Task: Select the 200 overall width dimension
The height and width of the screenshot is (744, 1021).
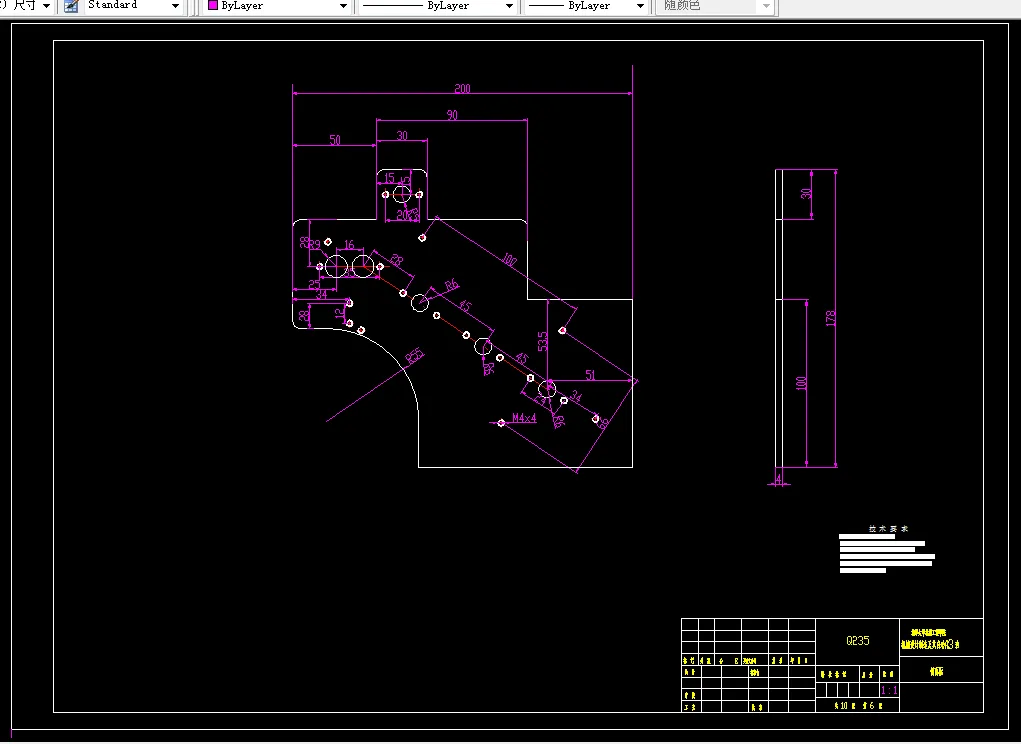Action: (462, 89)
